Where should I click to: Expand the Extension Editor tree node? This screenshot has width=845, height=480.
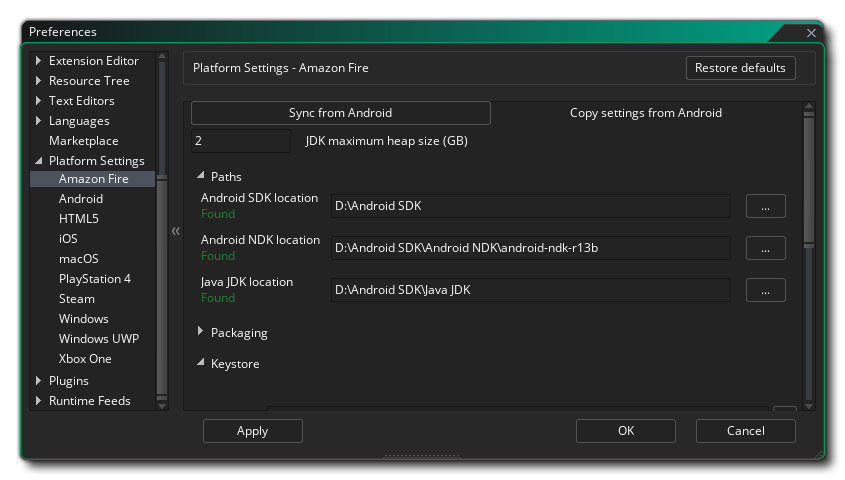pos(39,61)
